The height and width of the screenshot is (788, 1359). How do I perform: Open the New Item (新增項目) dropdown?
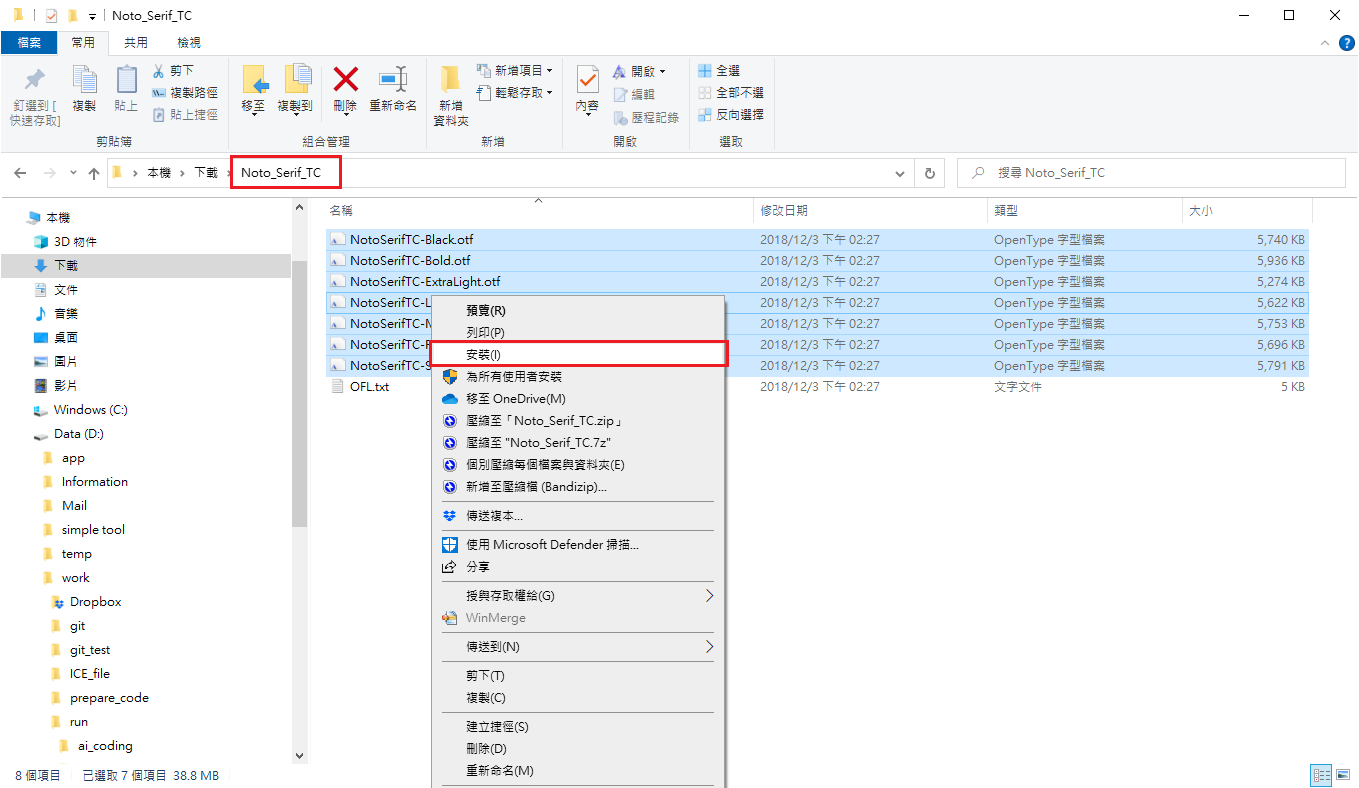pos(515,71)
